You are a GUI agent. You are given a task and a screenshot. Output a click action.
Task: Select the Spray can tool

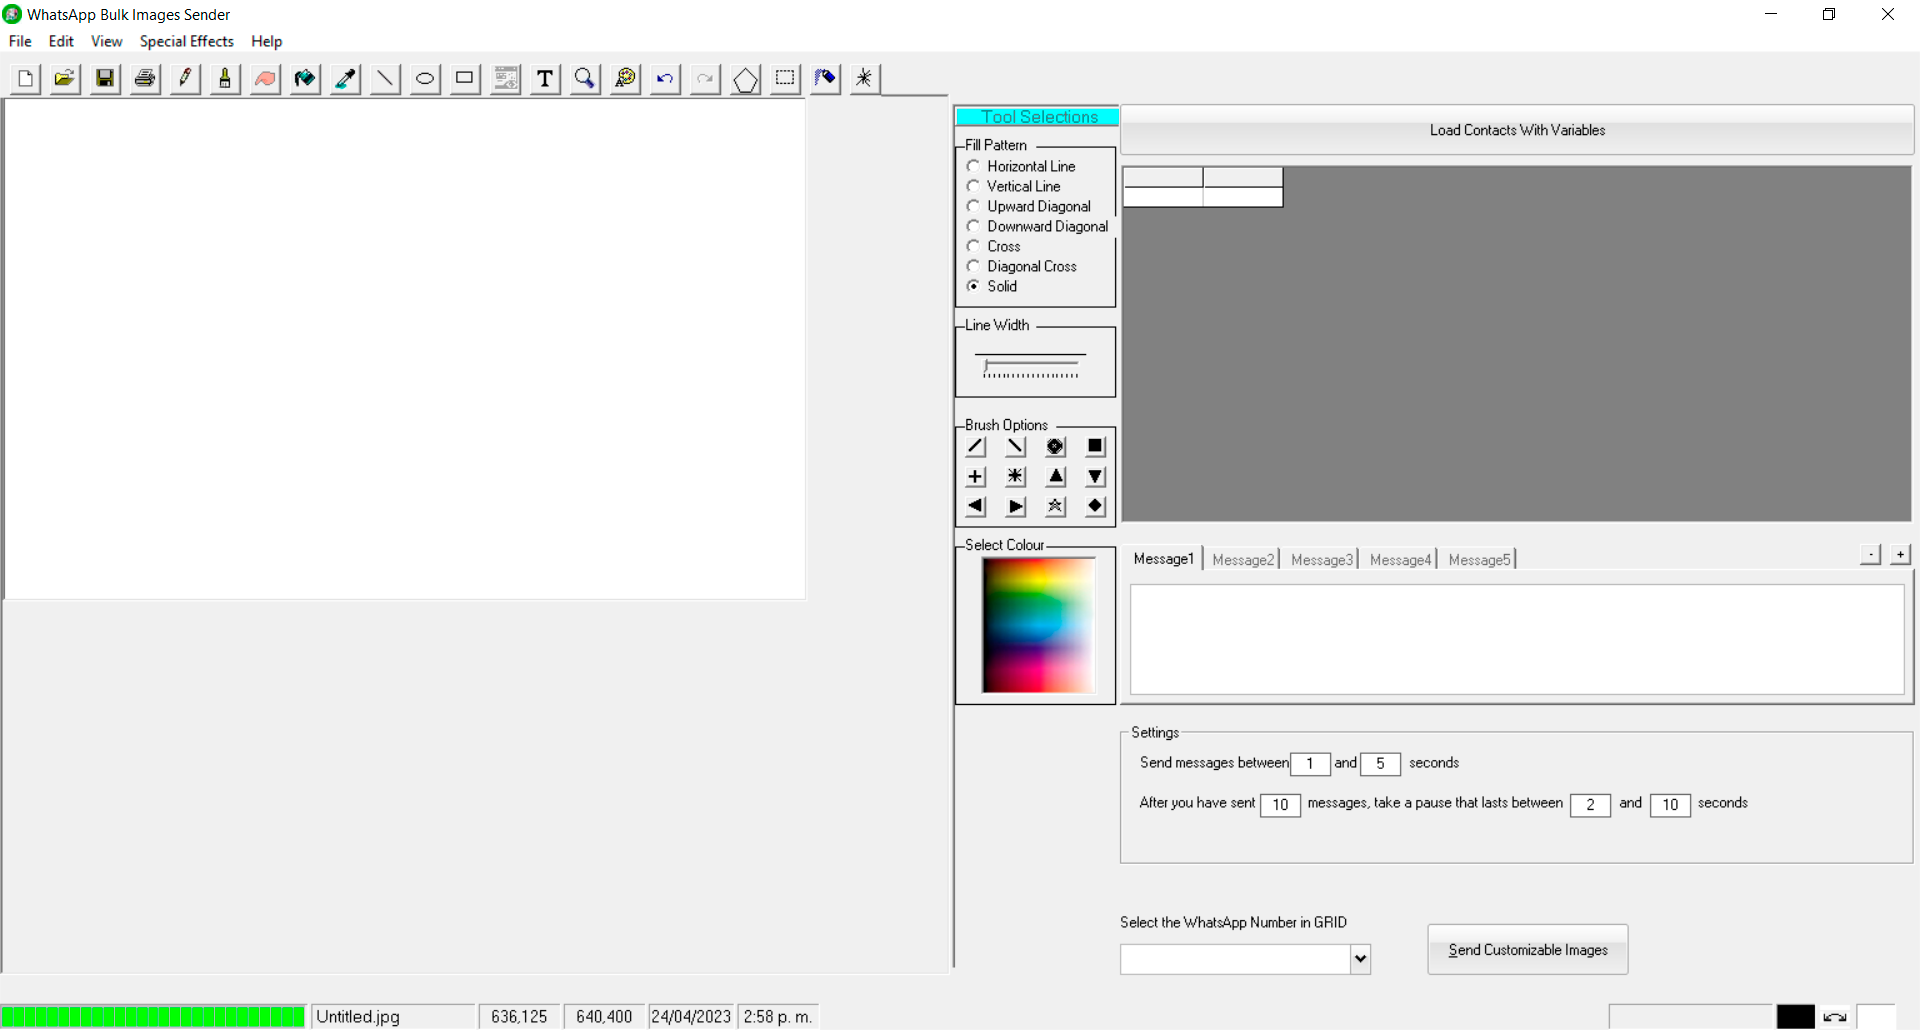[825, 79]
